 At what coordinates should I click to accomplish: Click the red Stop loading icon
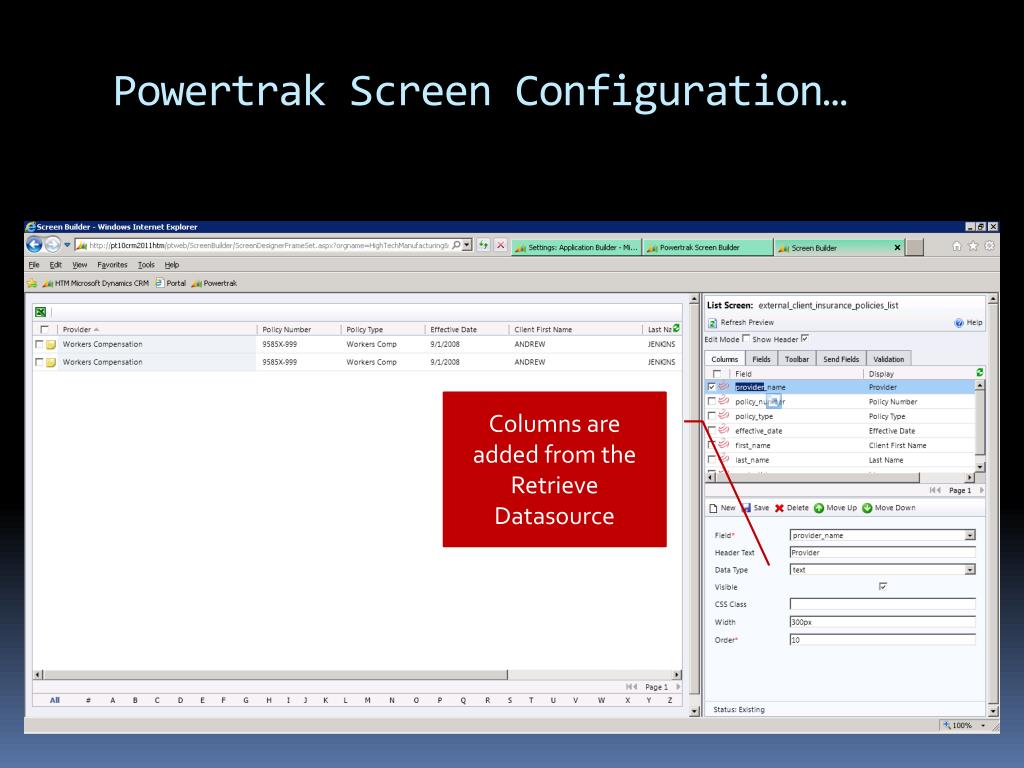(500, 245)
